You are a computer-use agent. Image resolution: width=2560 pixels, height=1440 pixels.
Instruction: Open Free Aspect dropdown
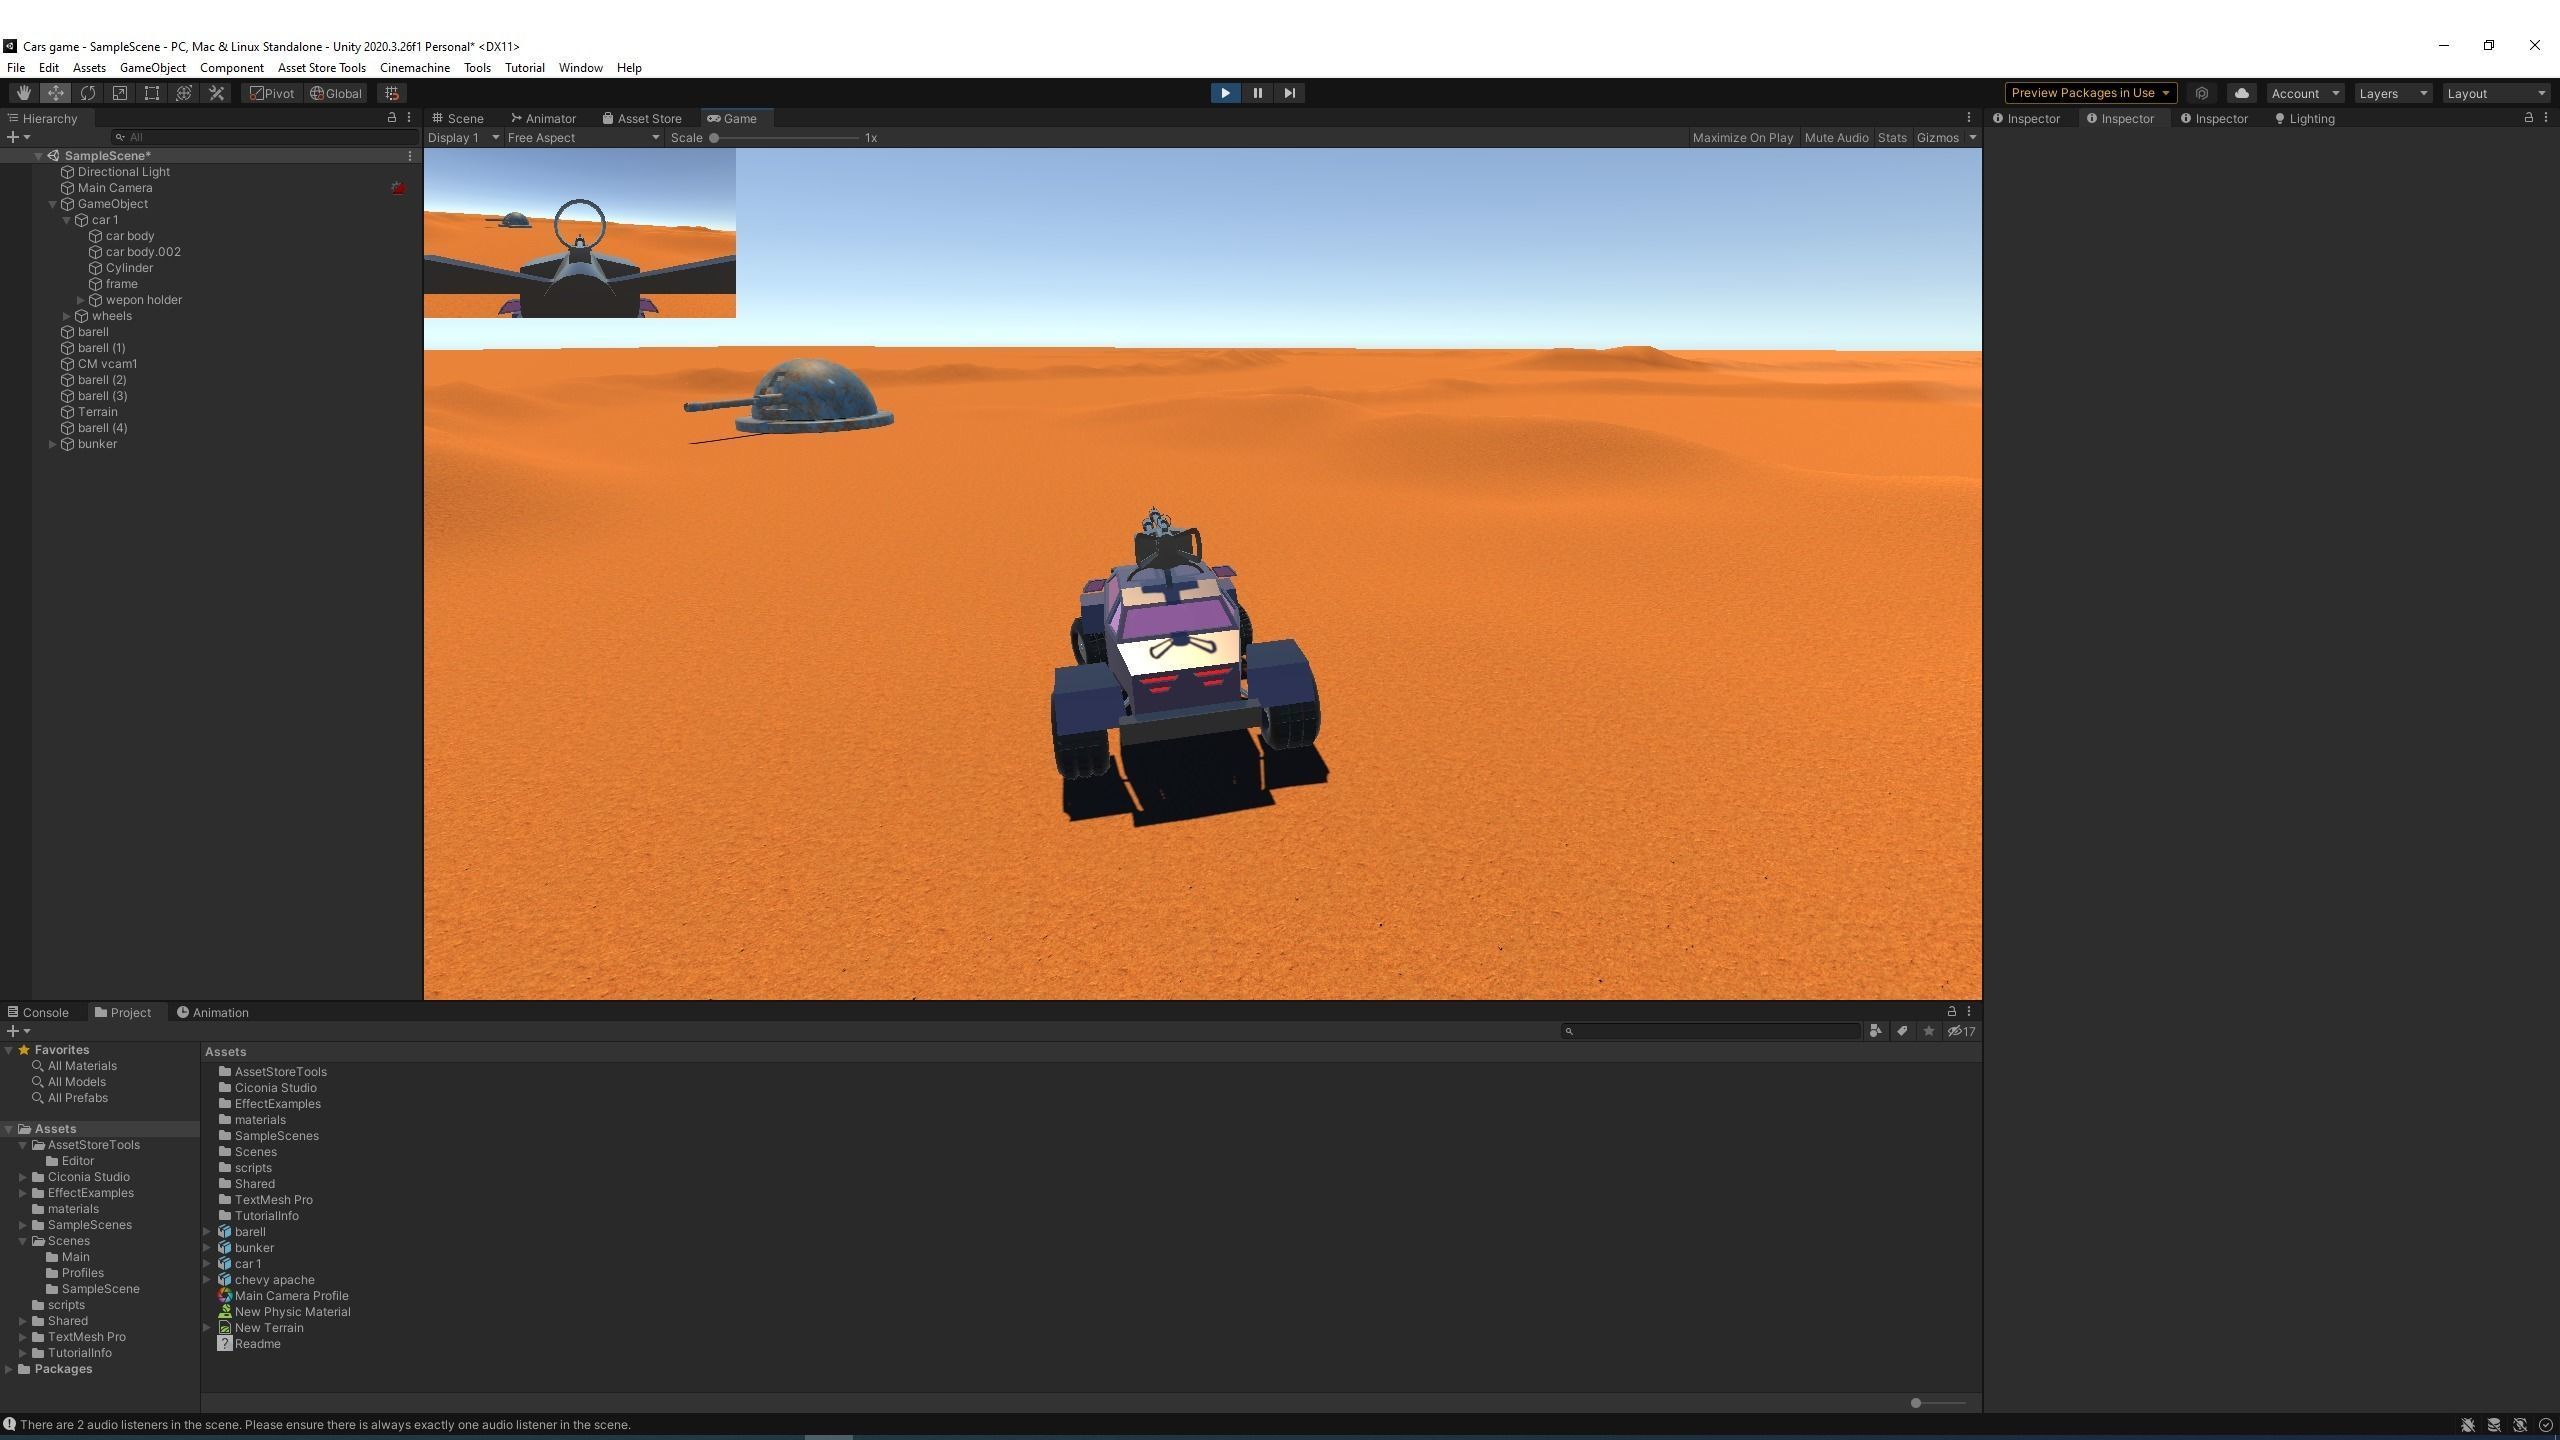(584, 138)
